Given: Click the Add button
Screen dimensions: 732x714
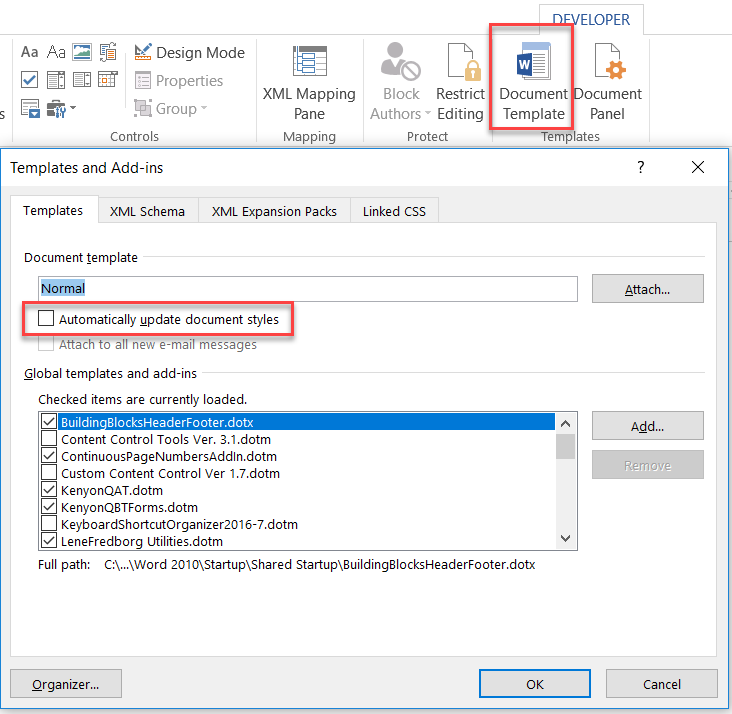Looking at the screenshot, I should click(x=648, y=426).
